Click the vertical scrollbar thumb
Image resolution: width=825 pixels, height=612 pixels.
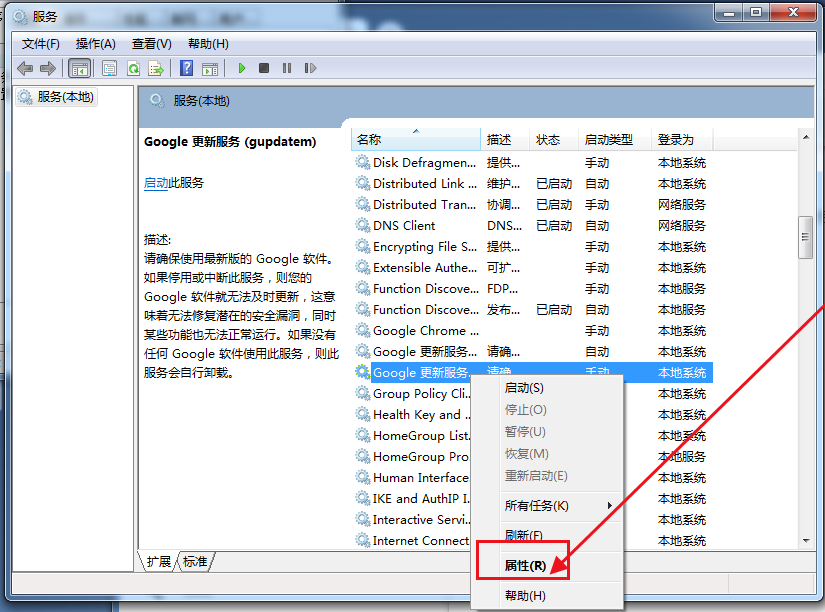tap(806, 237)
